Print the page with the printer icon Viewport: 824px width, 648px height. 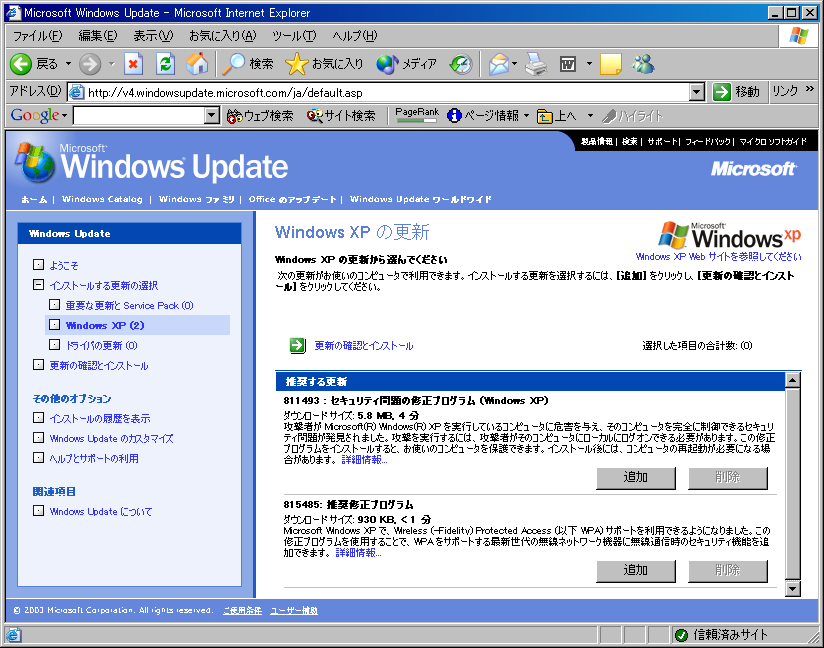(536, 64)
